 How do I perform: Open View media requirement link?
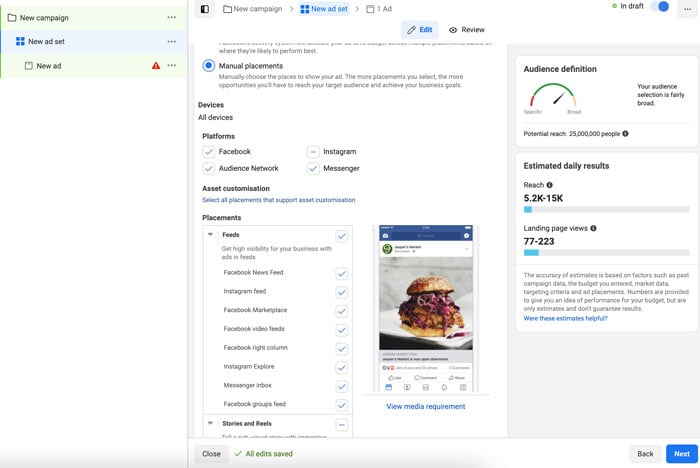coord(426,406)
